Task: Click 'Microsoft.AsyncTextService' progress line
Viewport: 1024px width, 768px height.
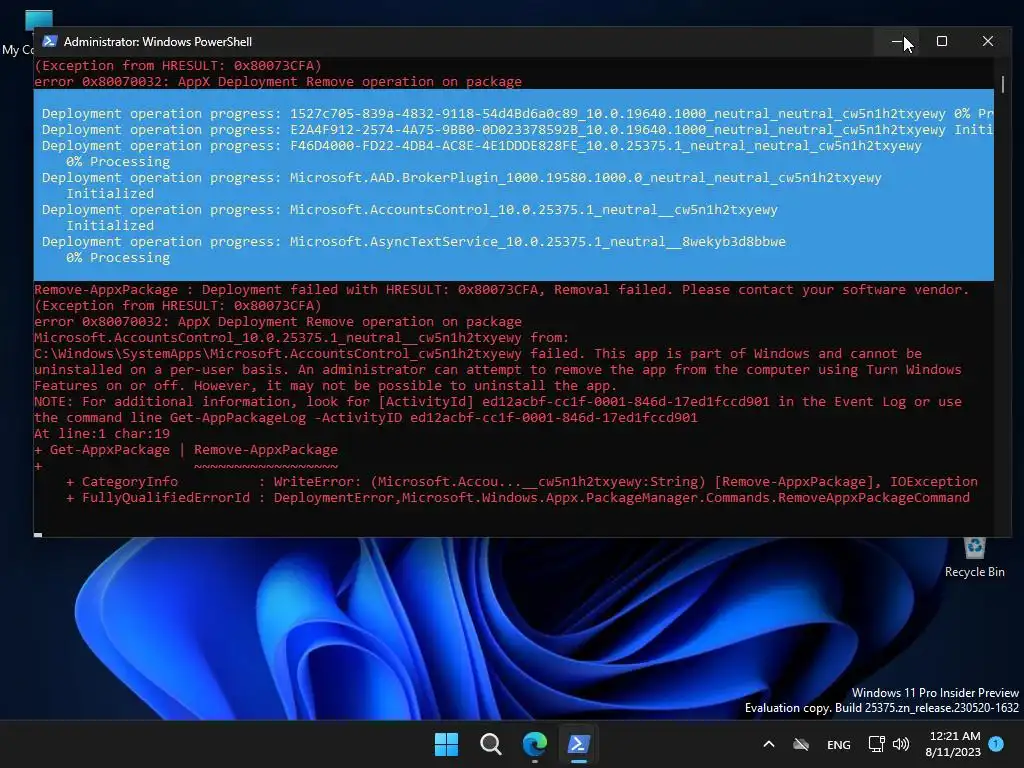Action: (414, 242)
